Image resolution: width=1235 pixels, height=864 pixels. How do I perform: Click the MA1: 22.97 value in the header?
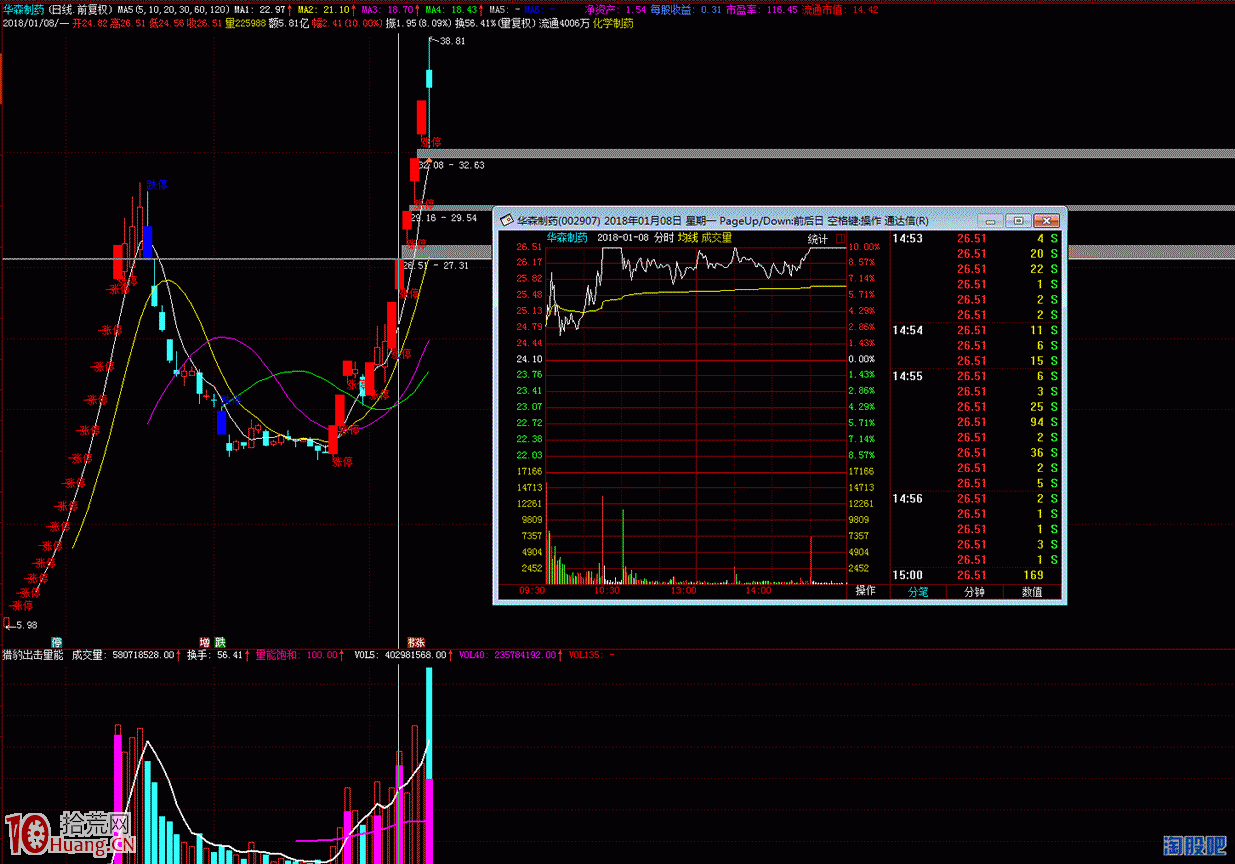(260, 9)
